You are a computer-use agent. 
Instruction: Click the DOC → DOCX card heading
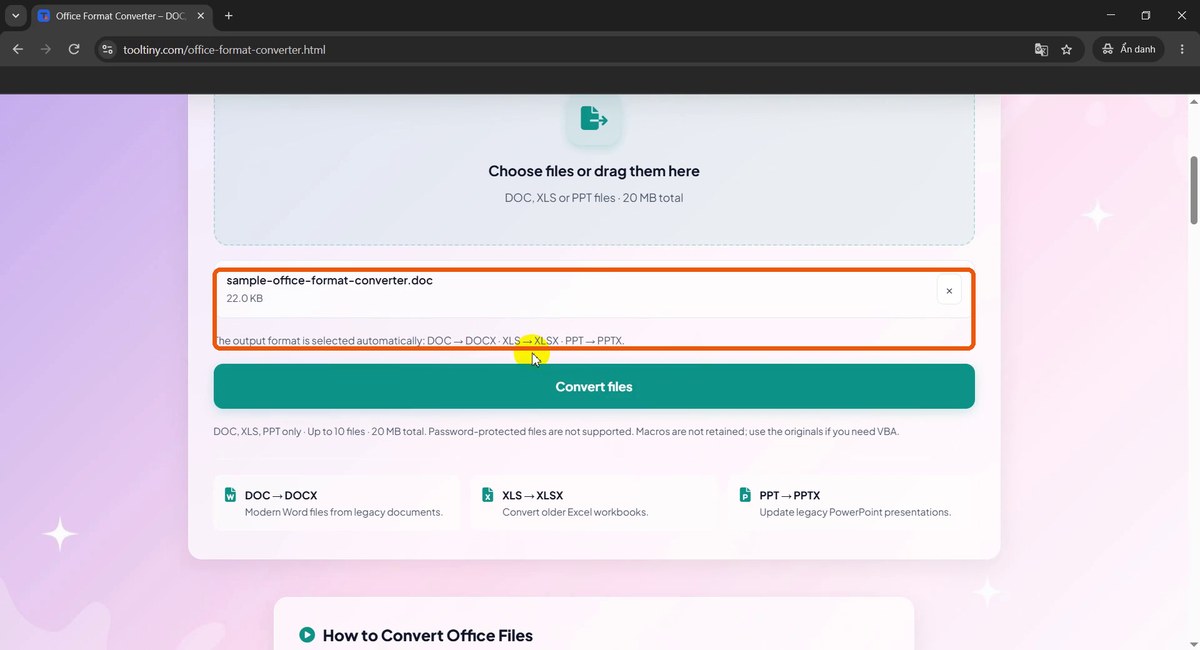tap(281, 495)
